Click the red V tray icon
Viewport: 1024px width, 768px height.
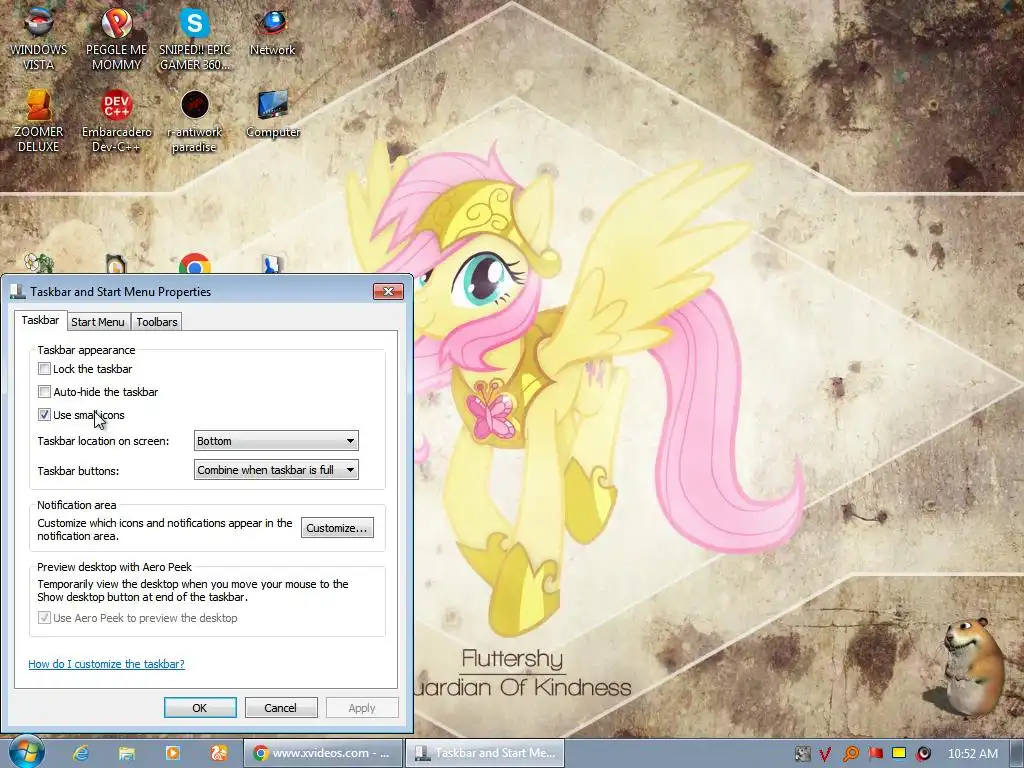[x=825, y=754]
